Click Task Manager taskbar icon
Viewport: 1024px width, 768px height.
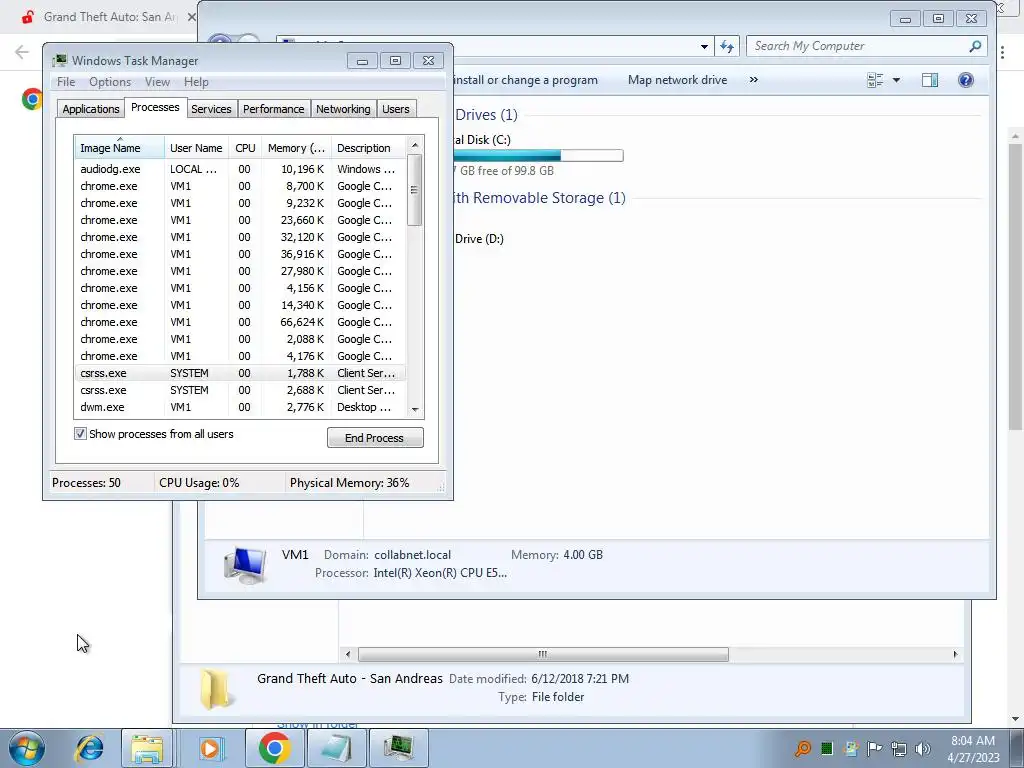coord(398,748)
